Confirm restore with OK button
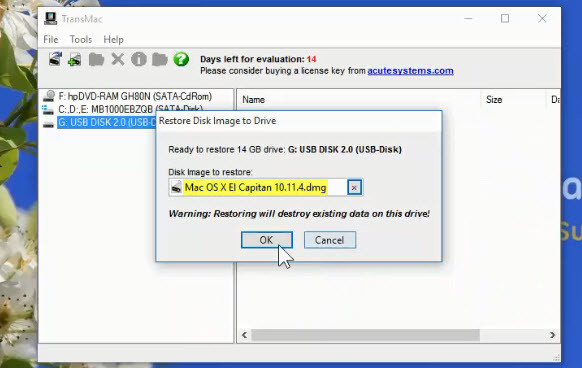Screen dimensions: 582x368 [267, 240]
